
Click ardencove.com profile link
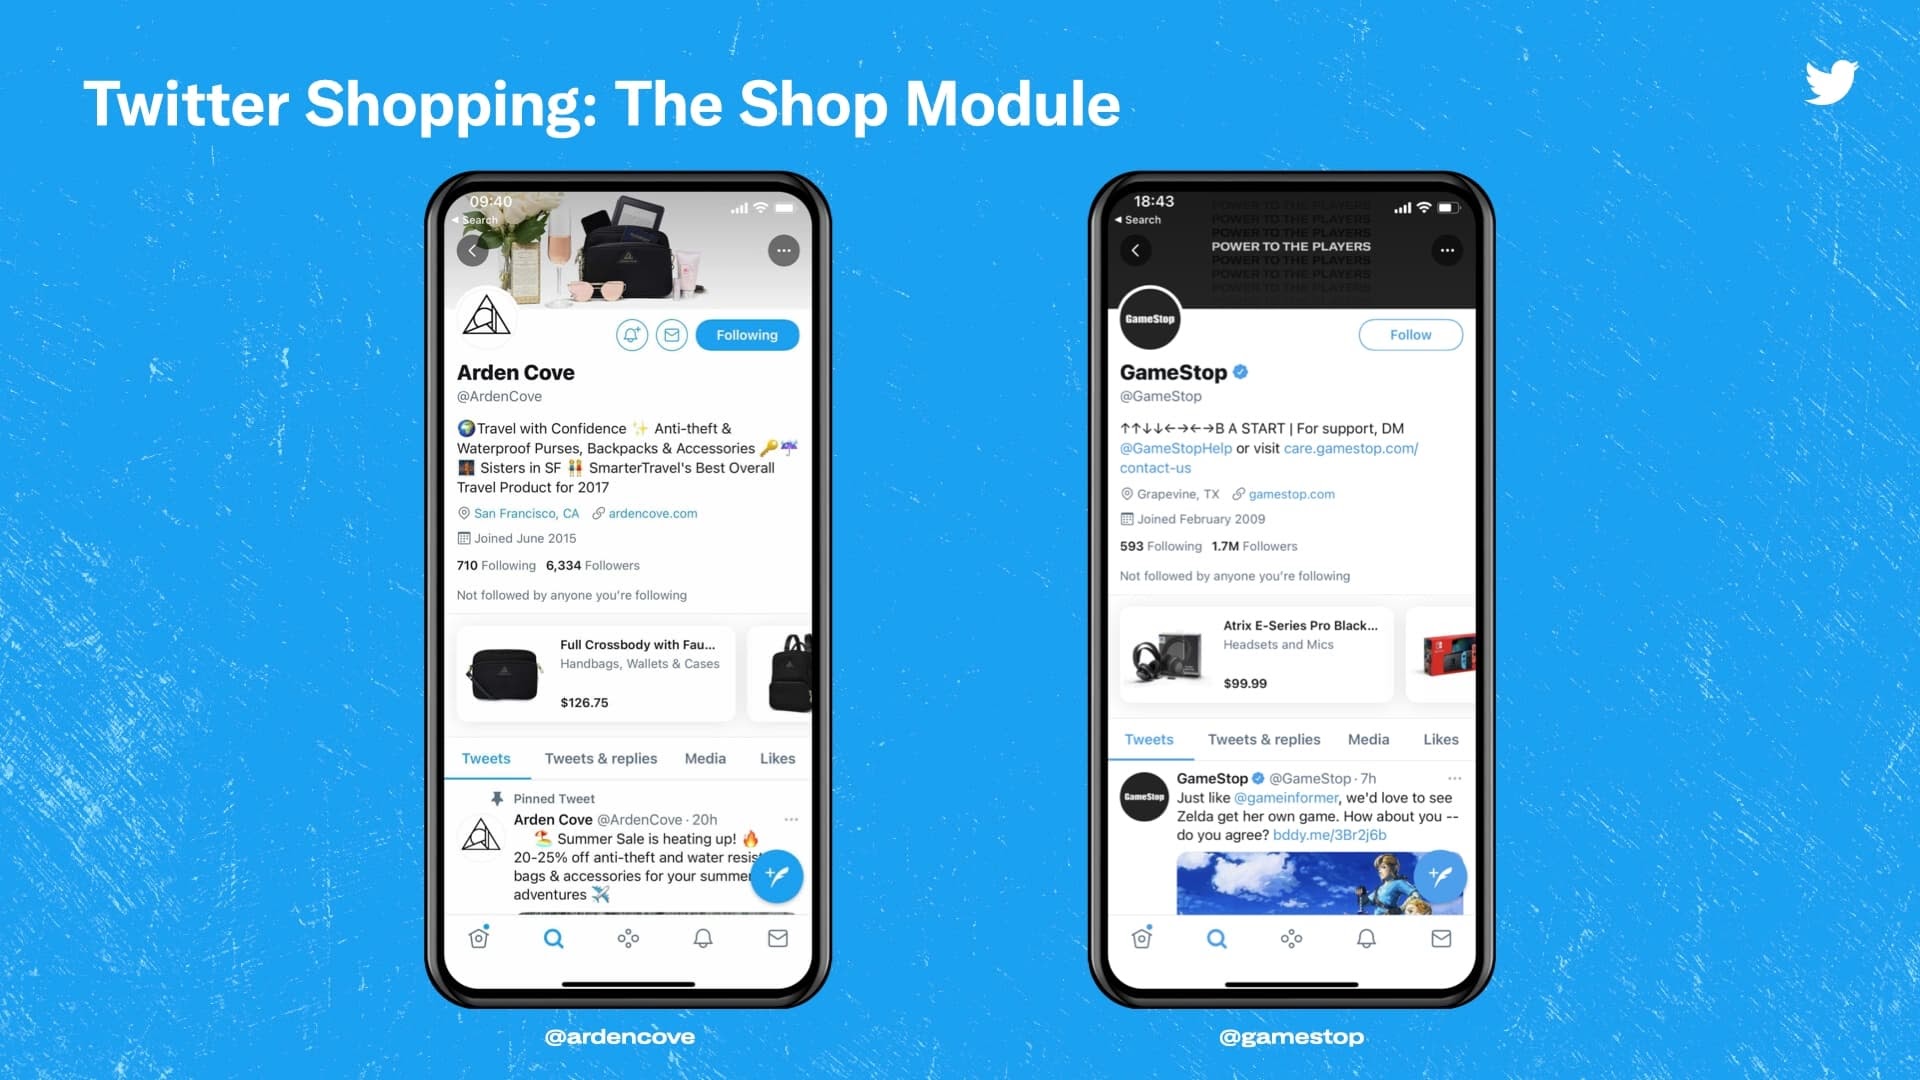tap(647, 513)
